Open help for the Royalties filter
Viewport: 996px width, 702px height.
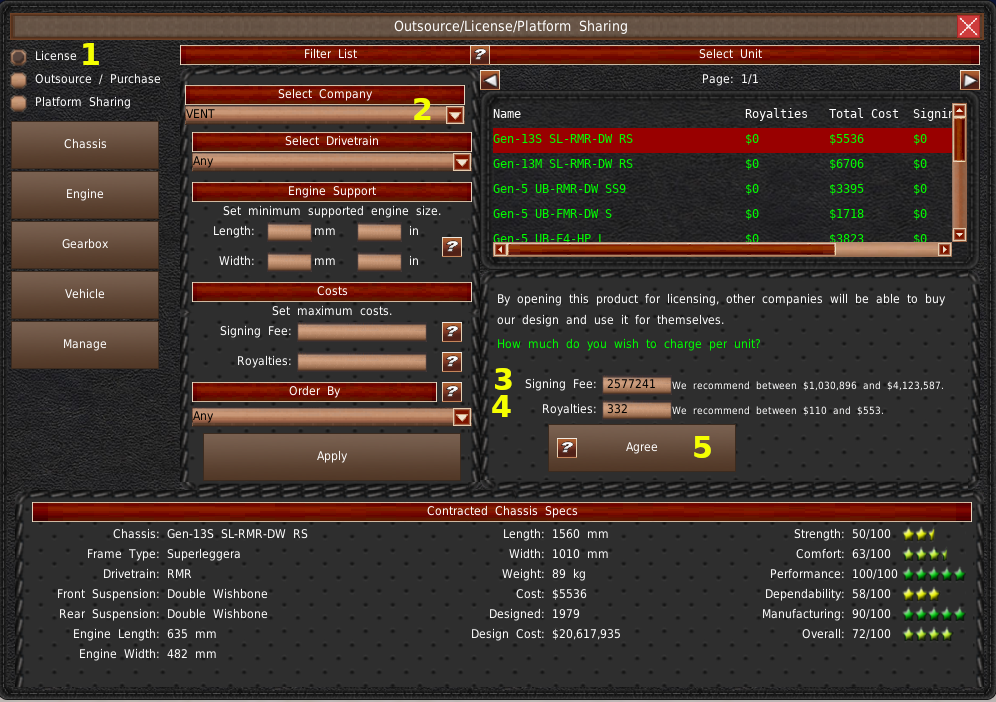point(452,362)
